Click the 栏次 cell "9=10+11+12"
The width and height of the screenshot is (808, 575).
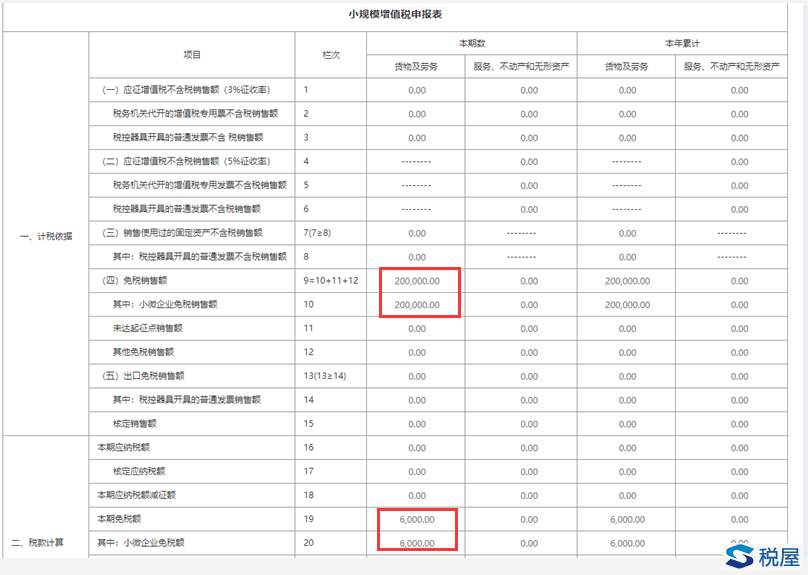331,281
